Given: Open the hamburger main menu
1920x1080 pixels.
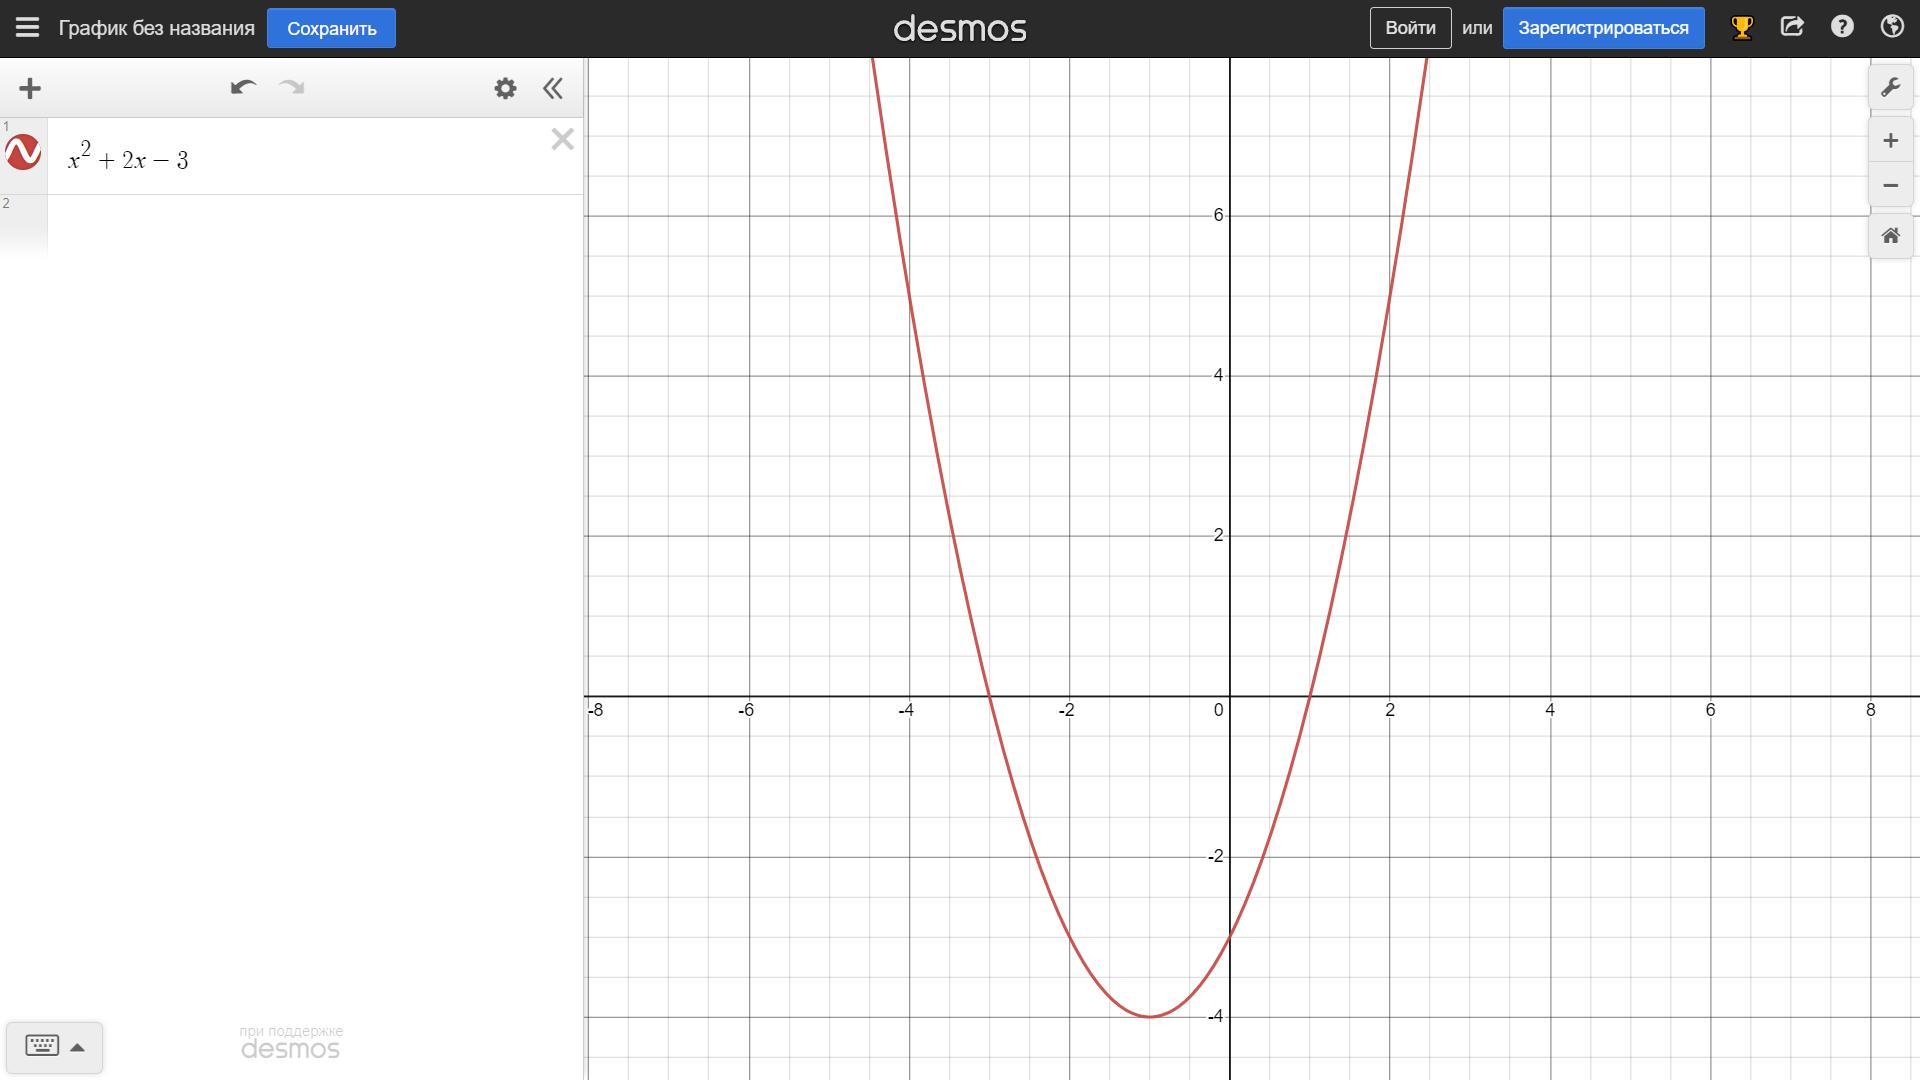Looking at the screenshot, I should click(27, 28).
